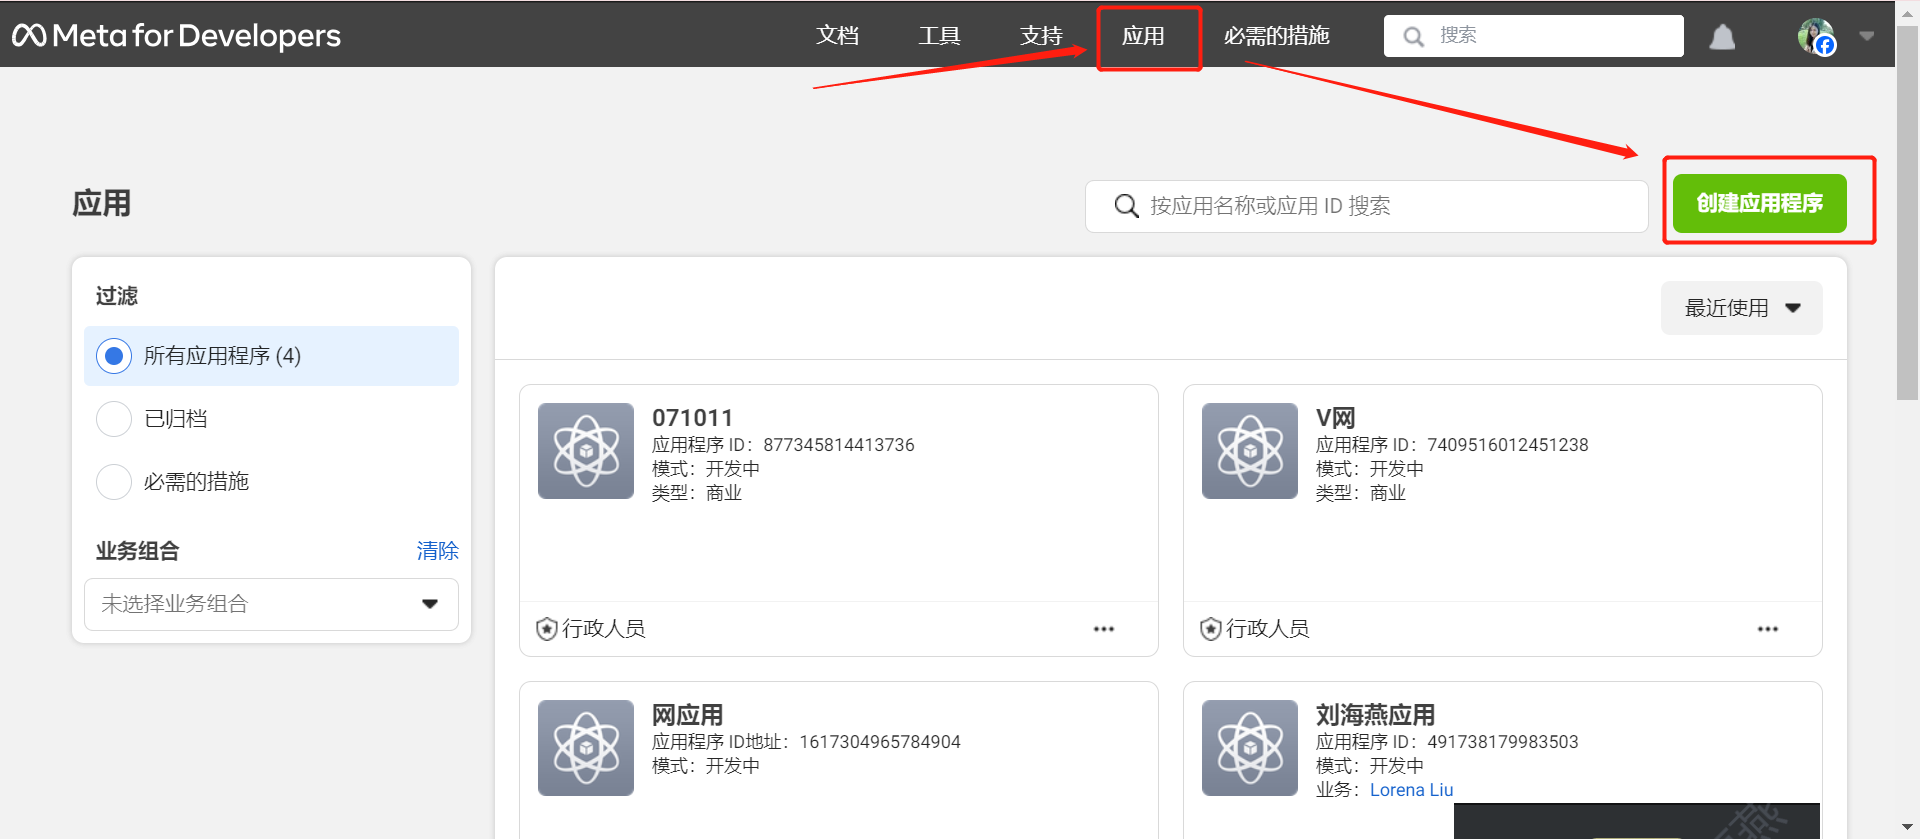Open more options for 071011 app
This screenshot has height=839, width=1920.
pos(1104,629)
